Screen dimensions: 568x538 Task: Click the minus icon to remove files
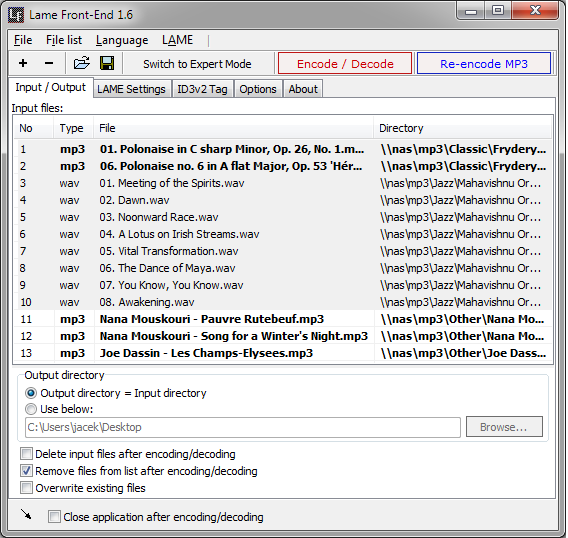click(49, 63)
